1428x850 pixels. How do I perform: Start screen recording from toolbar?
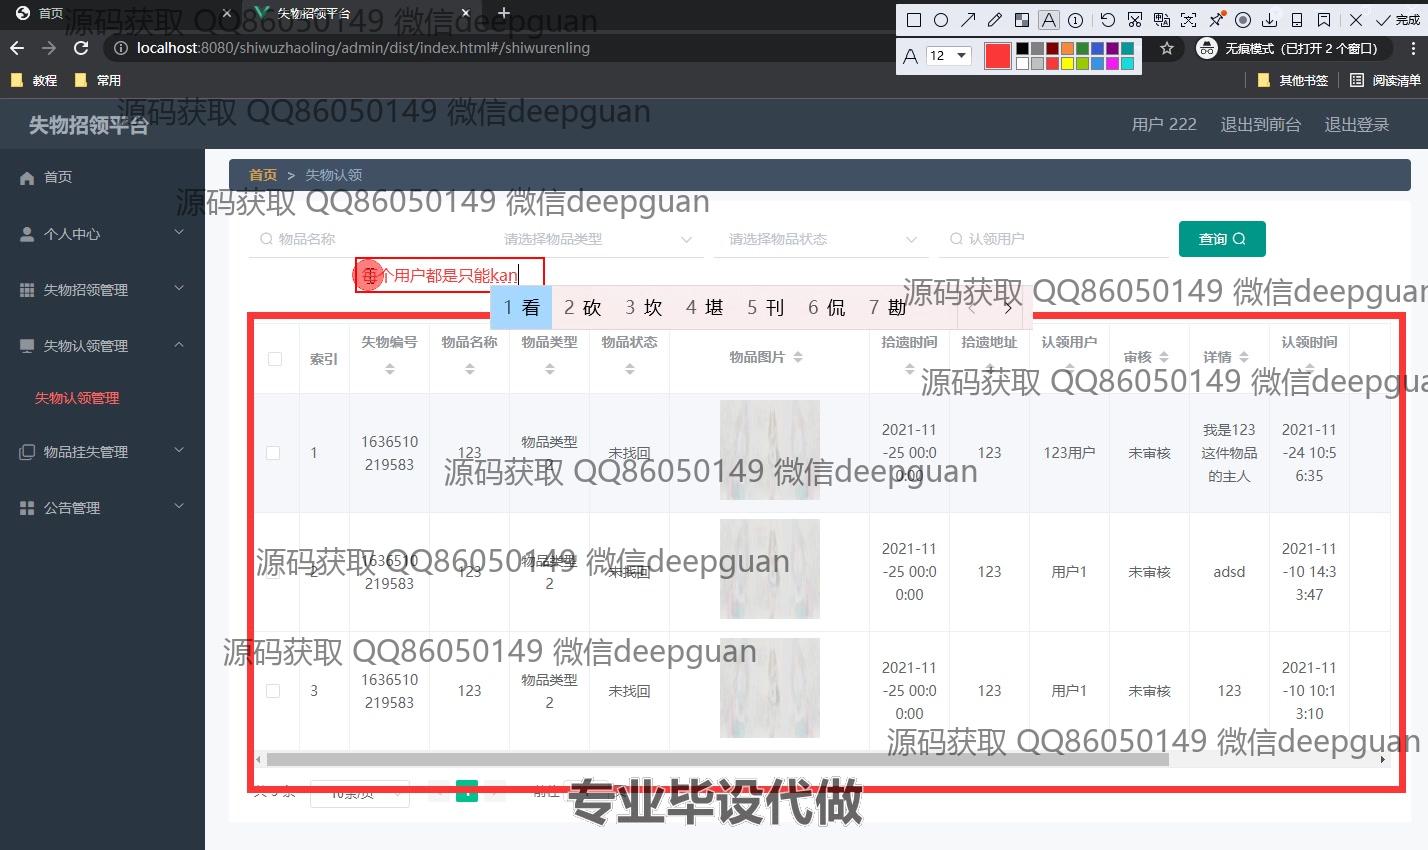tap(1243, 20)
